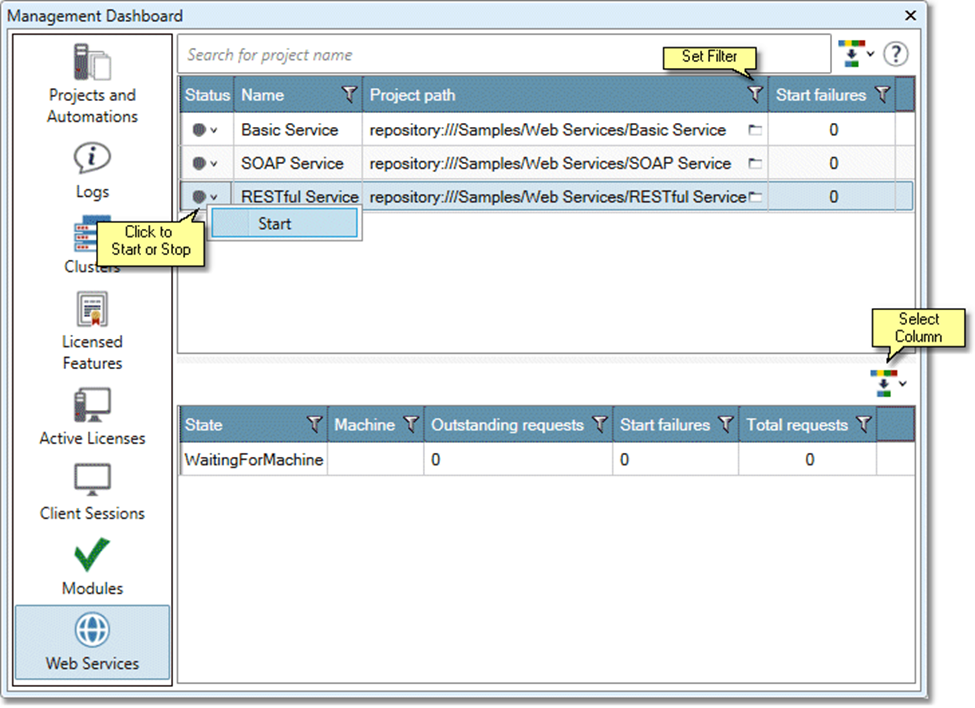The width and height of the screenshot is (975, 708).
Task: Open lower Select Column dropdown above State table
Action: pos(888,383)
